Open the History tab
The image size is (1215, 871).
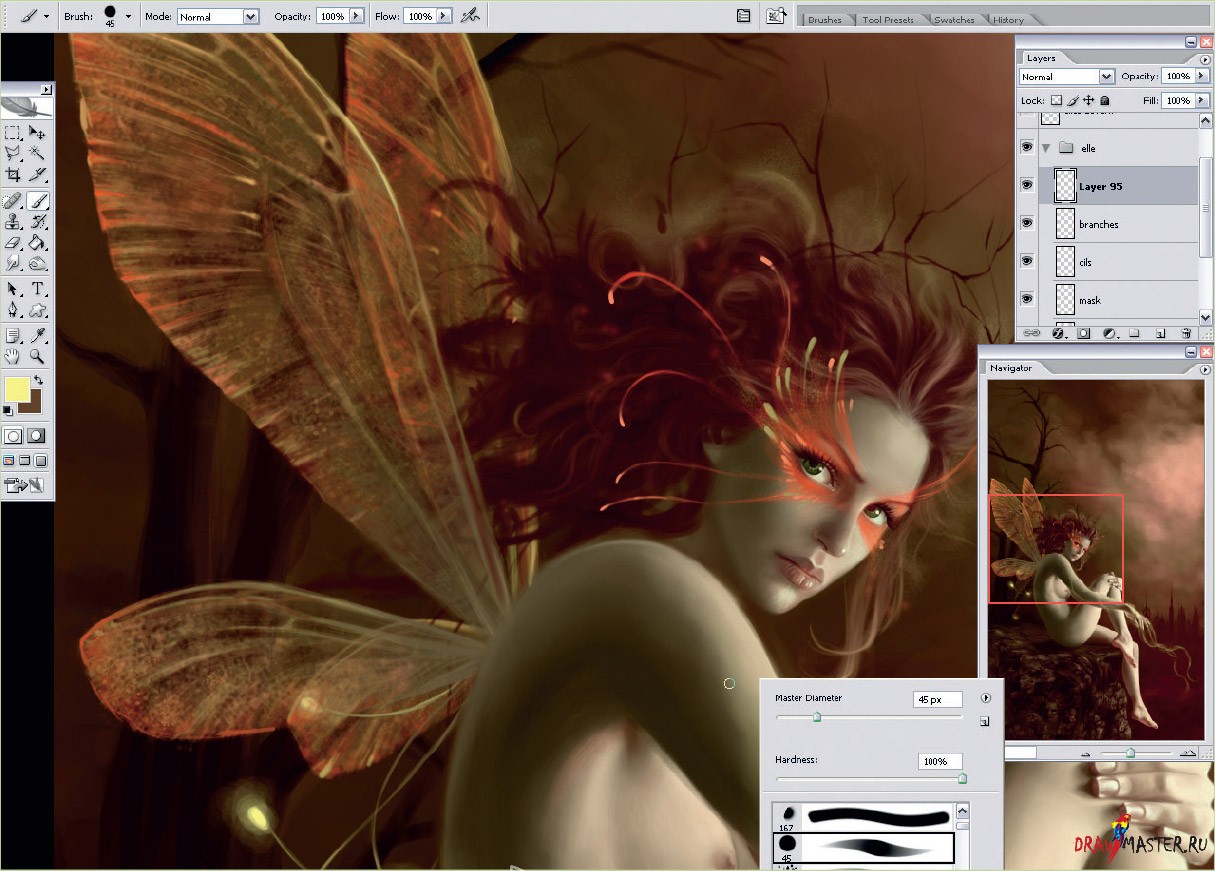click(1009, 19)
